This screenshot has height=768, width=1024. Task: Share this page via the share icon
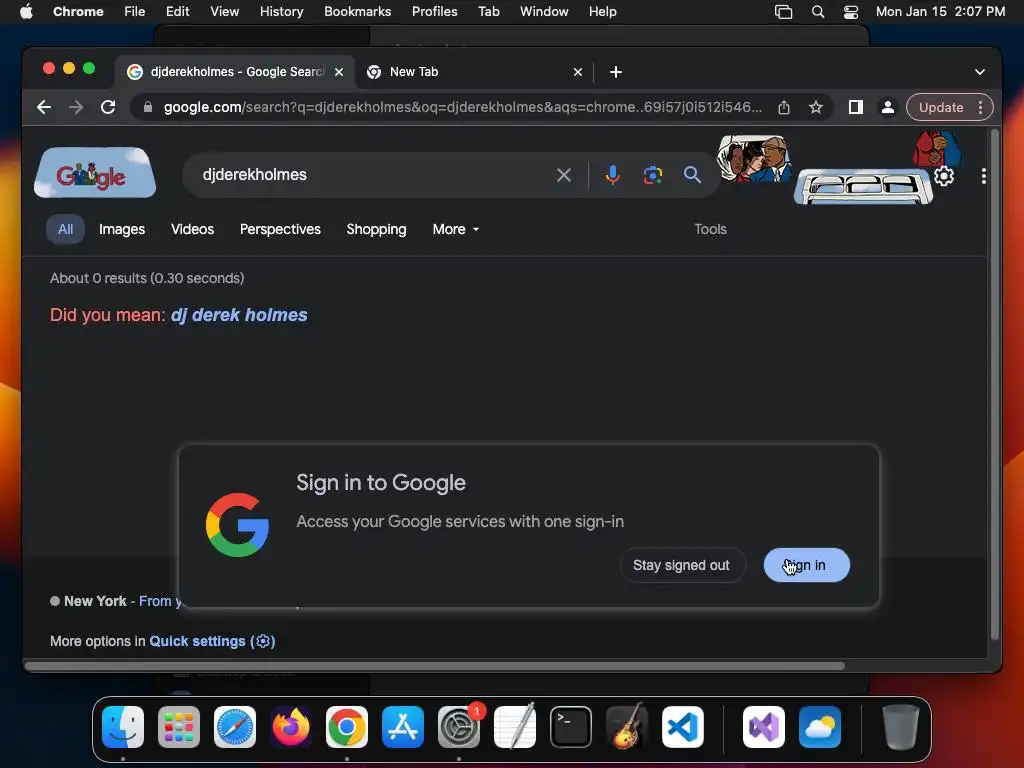[x=784, y=107]
